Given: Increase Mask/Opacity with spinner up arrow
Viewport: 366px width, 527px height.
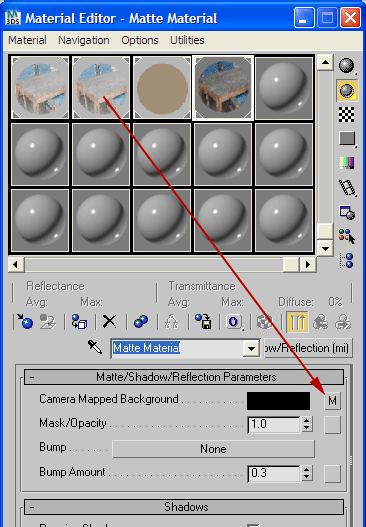Looking at the screenshot, I should [x=306, y=421].
